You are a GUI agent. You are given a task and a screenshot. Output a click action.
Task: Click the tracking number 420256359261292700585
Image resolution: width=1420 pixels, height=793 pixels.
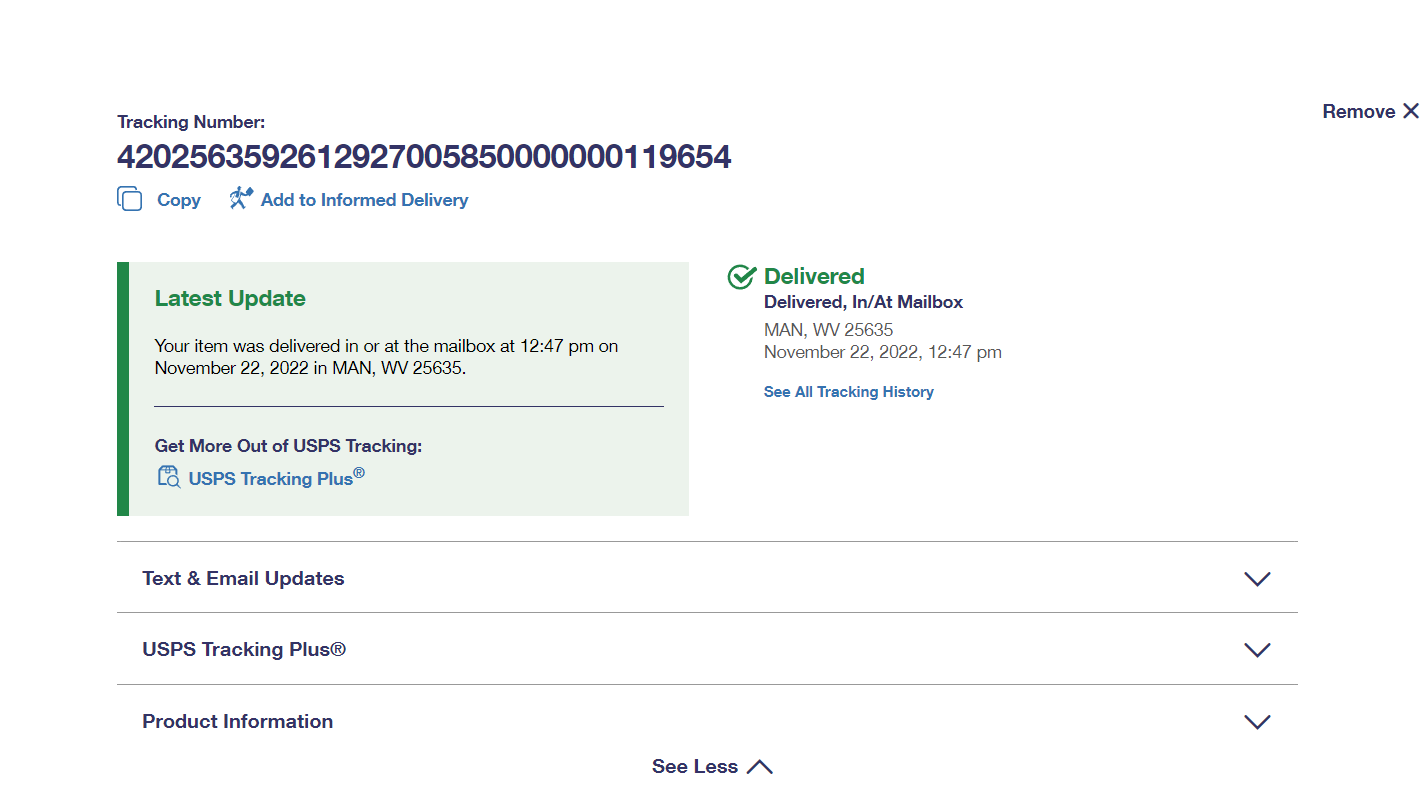[424, 157]
